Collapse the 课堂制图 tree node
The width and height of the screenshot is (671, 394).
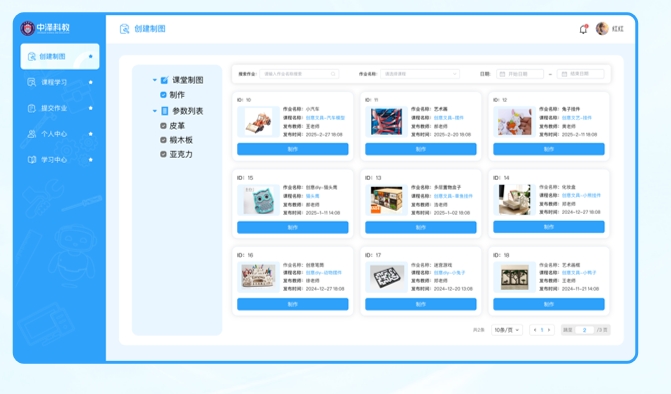coord(154,80)
